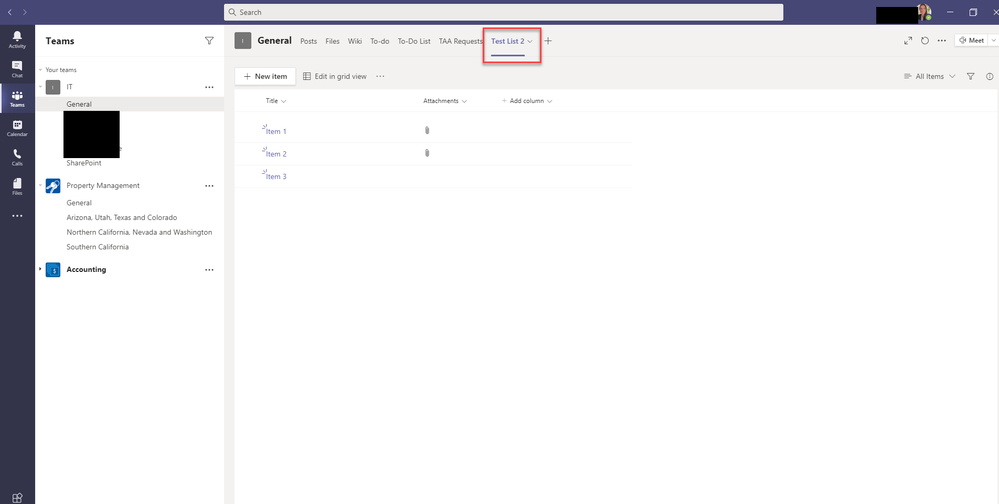The image size is (999, 504).
Task: Collapse the Property Management team
Action: pyautogui.click(x=40, y=185)
